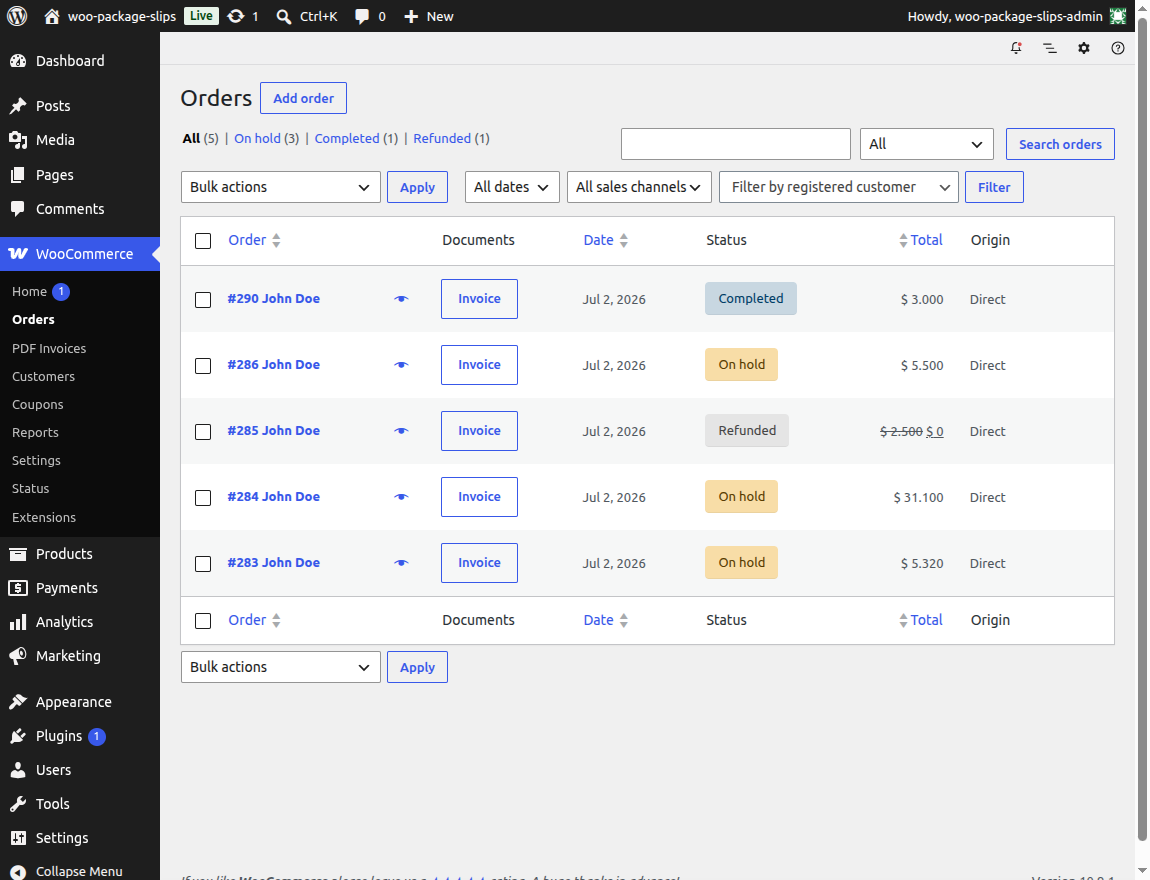Image resolution: width=1150 pixels, height=880 pixels.
Task: Click the Products archive icon
Action: pyautogui.click(x=18, y=554)
